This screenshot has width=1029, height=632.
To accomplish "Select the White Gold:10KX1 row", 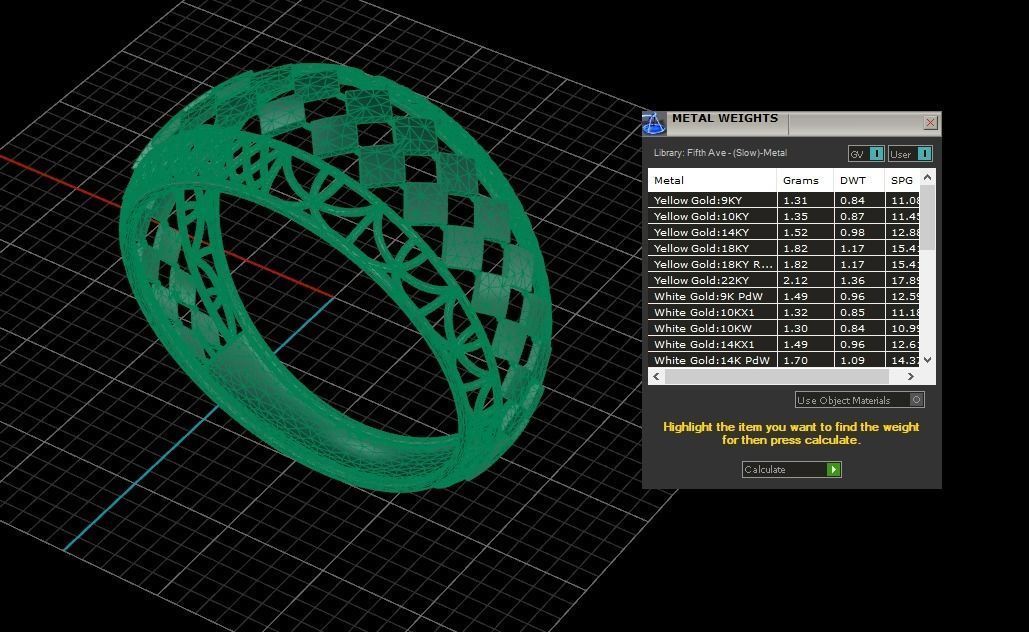I will [x=784, y=312].
